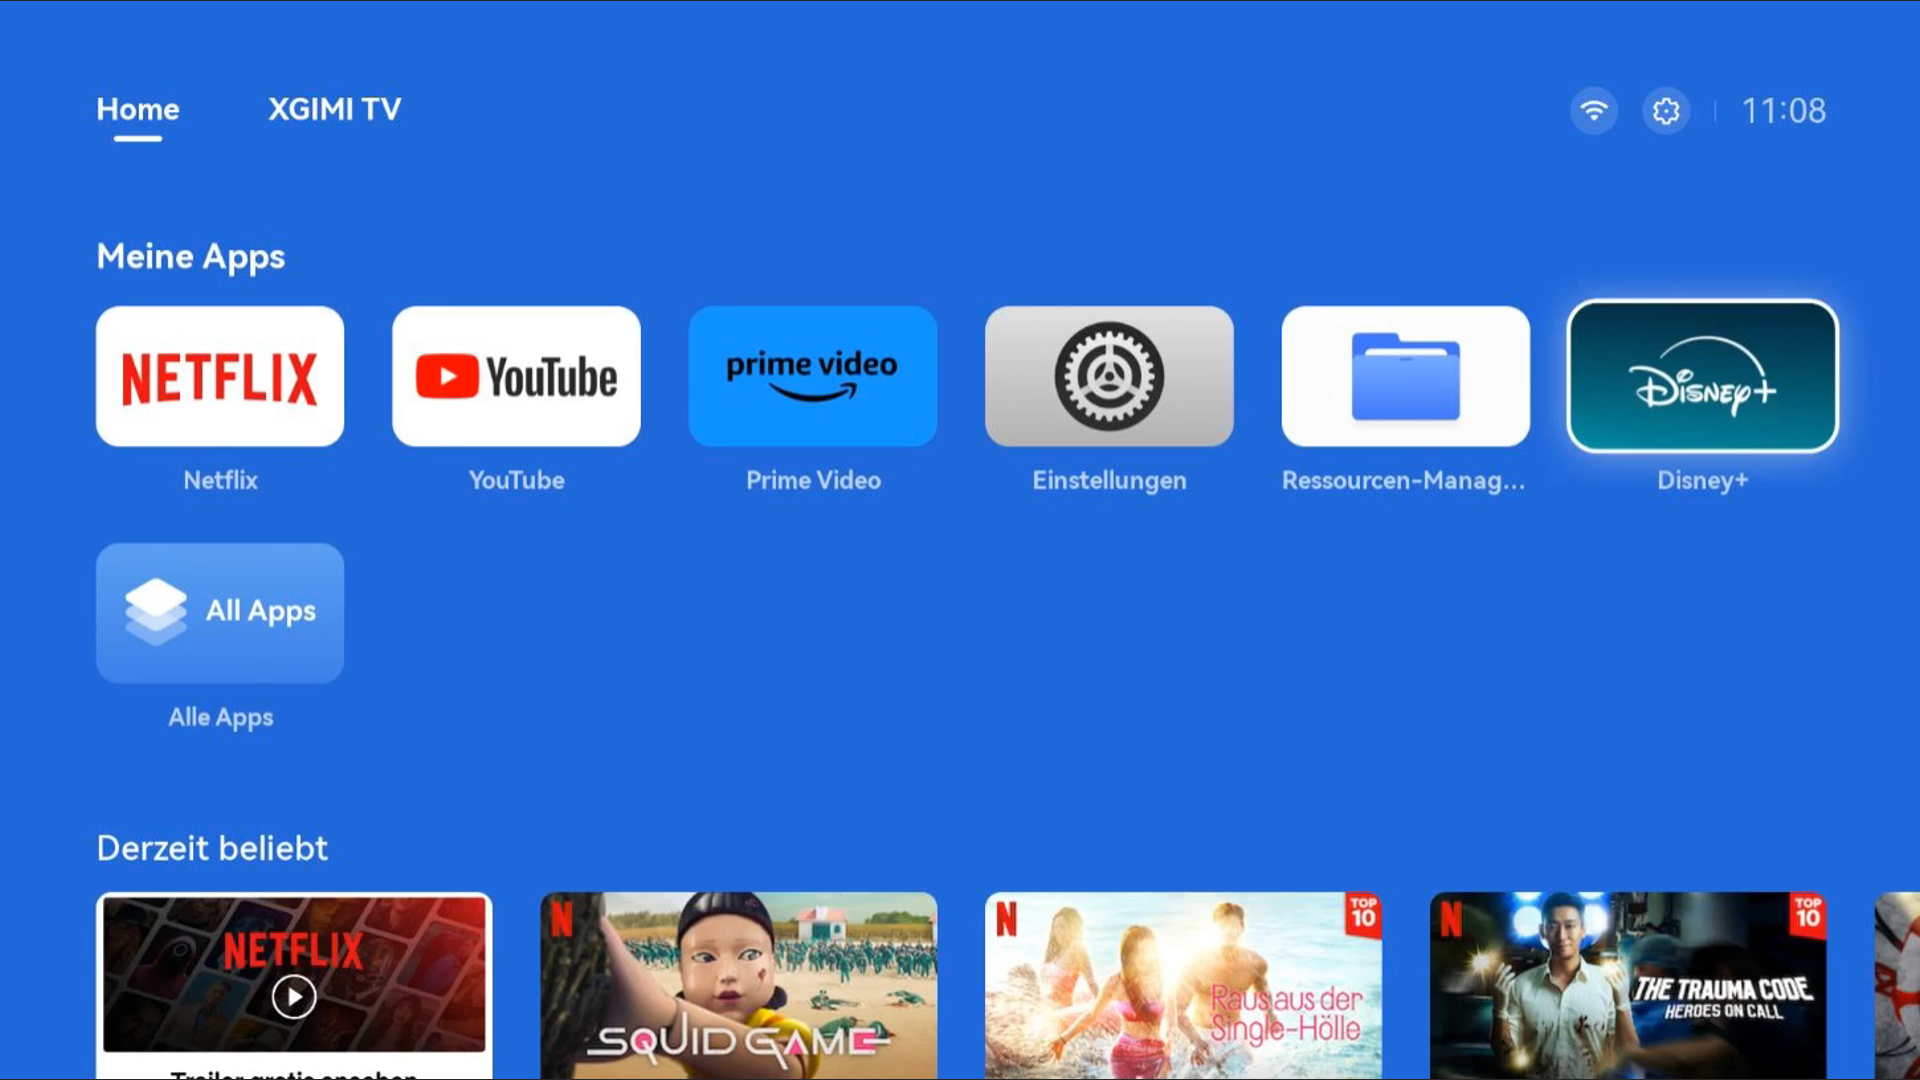Open The Trauma Code thumbnail

point(1628,986)
